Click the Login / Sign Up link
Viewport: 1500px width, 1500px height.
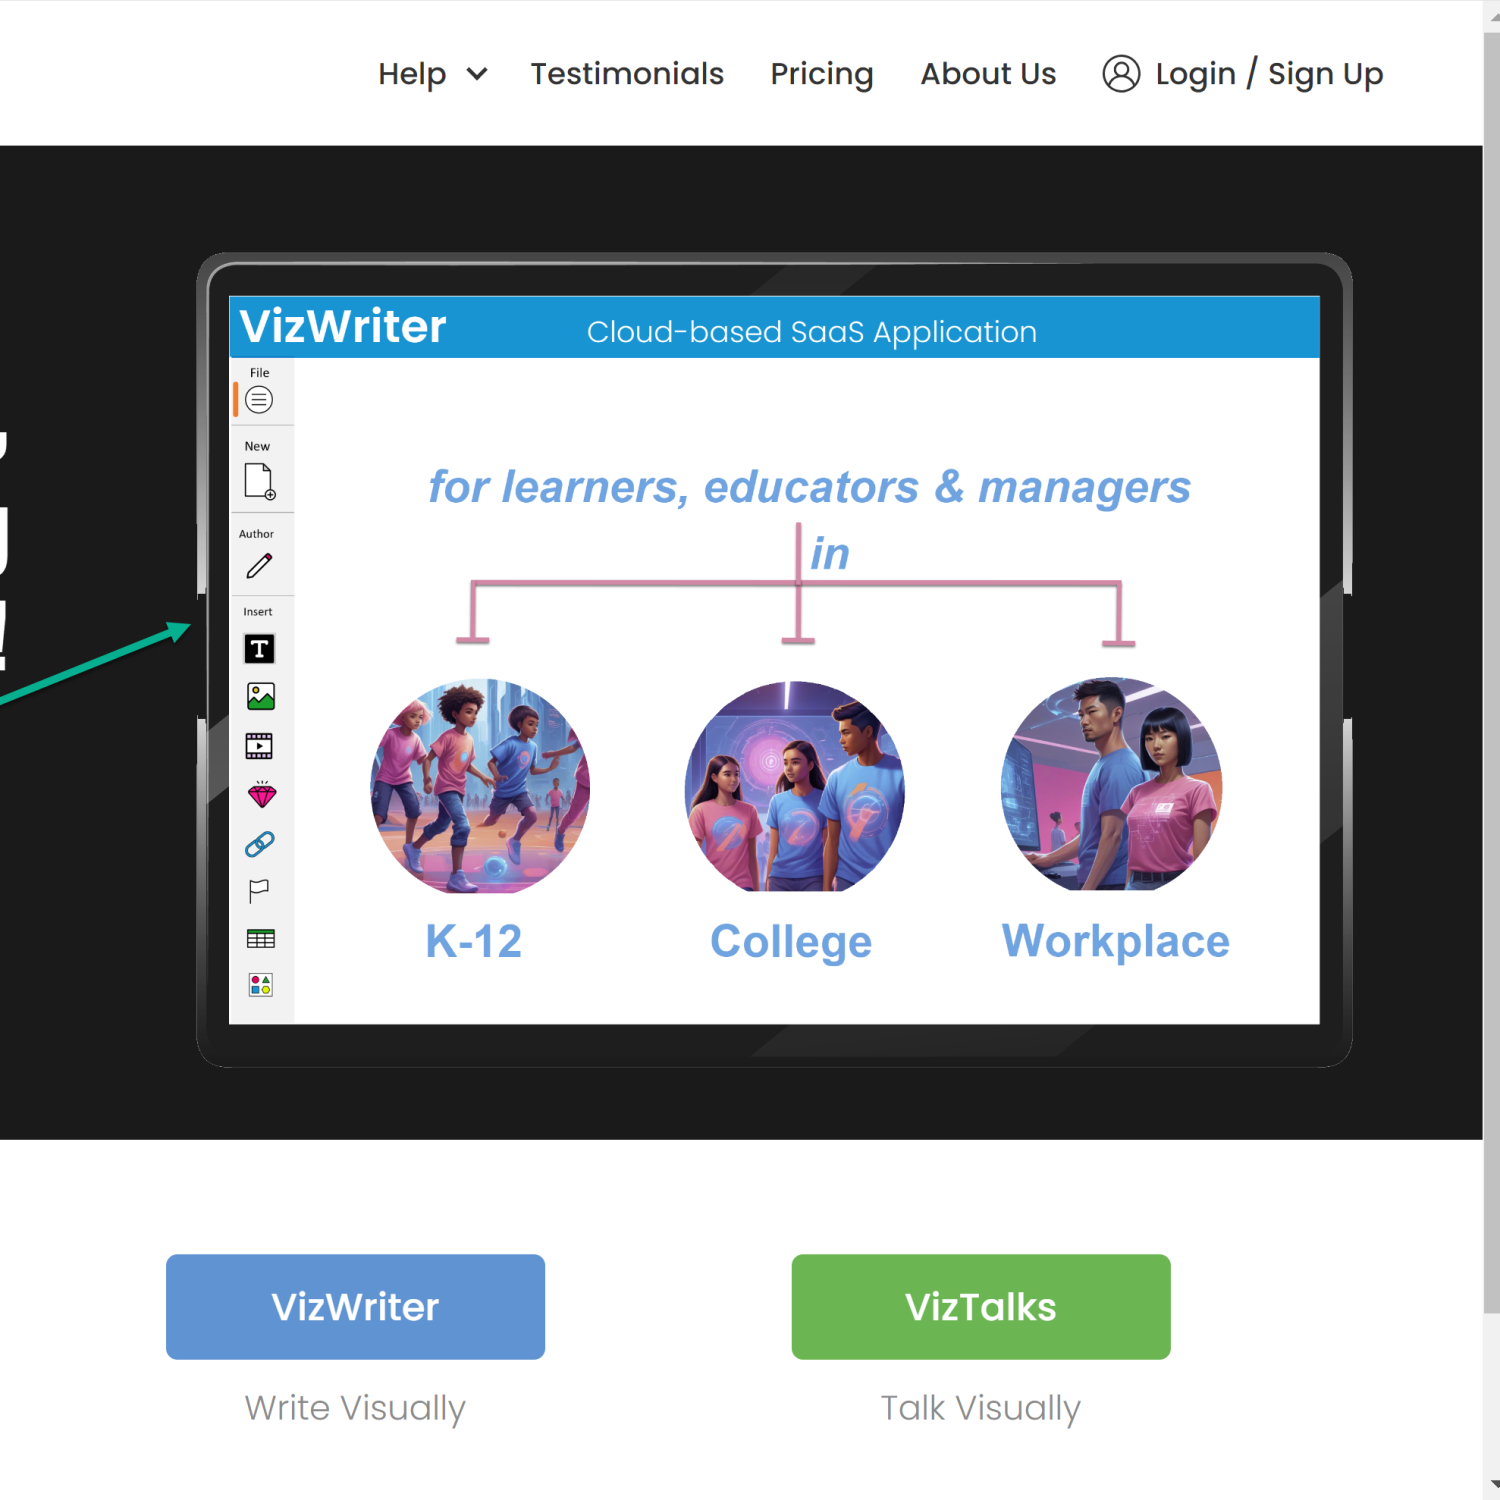point(1268,74)
